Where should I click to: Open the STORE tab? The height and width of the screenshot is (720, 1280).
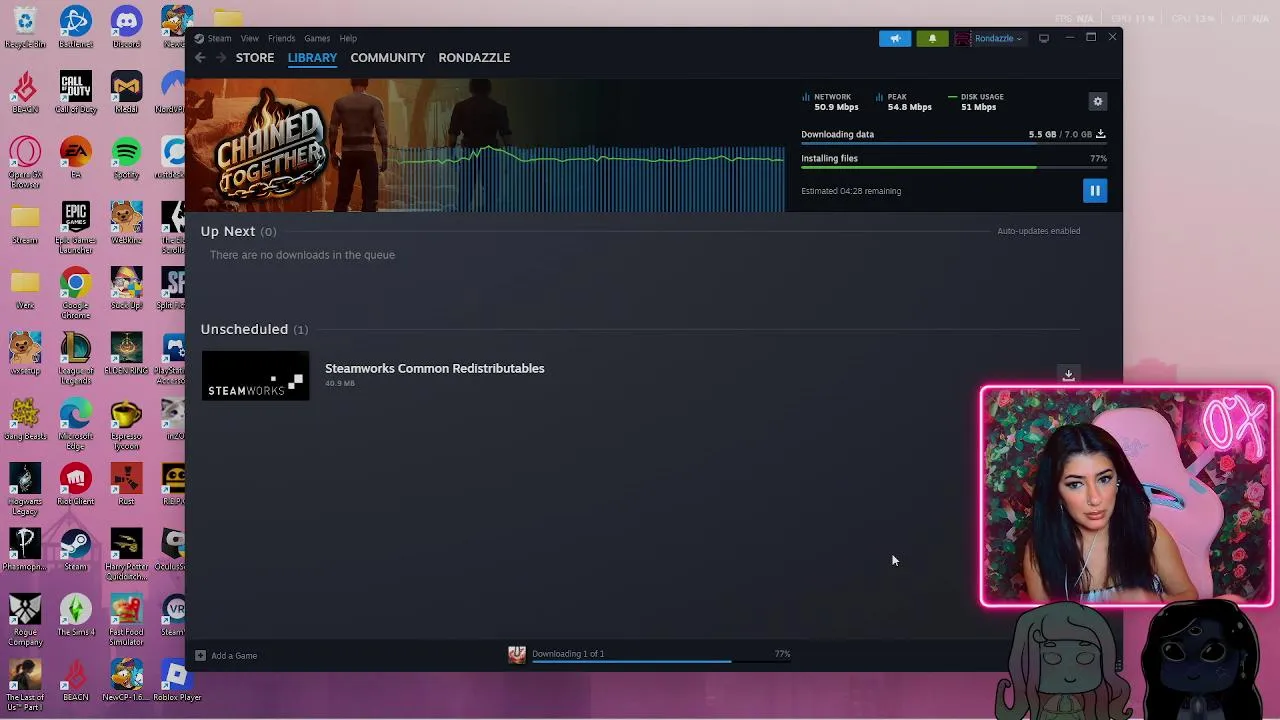coord(255,58)
